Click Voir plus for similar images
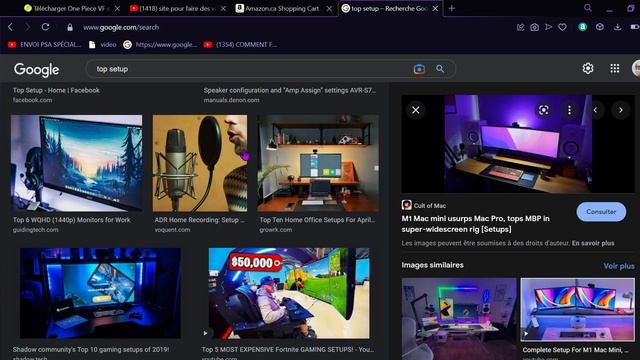 click(619, 266)
